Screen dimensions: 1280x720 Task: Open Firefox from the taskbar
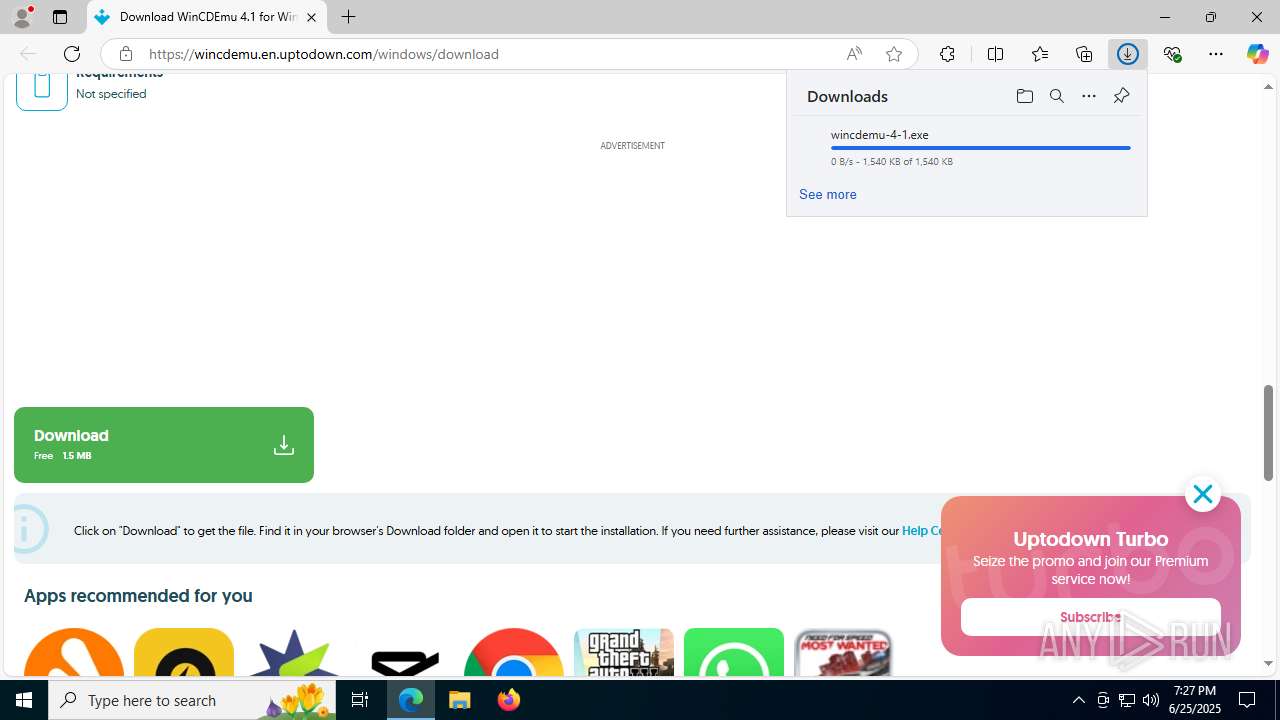click(x=509, y=700)
